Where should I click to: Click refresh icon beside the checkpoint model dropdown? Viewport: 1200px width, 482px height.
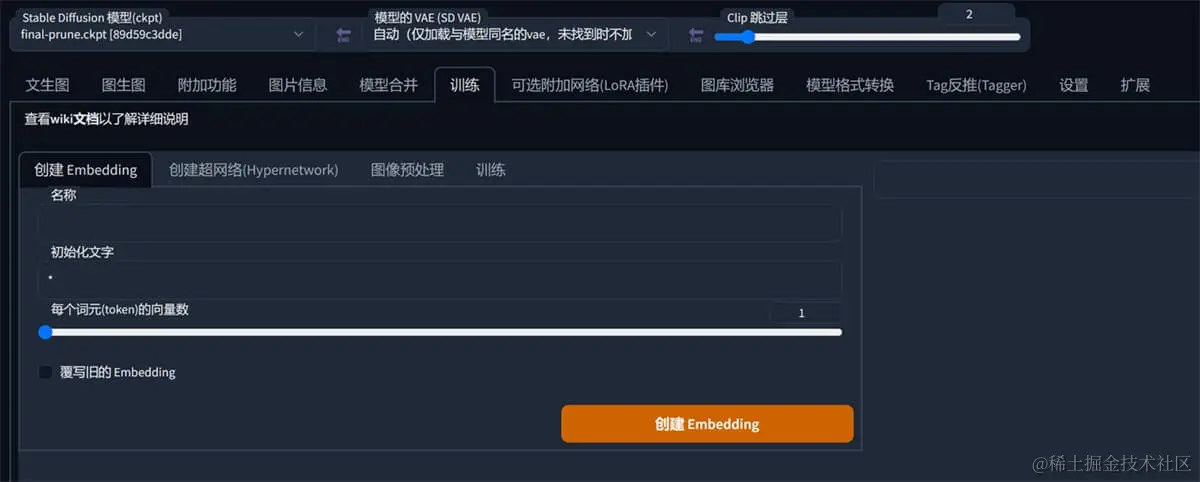coord(343,35)
